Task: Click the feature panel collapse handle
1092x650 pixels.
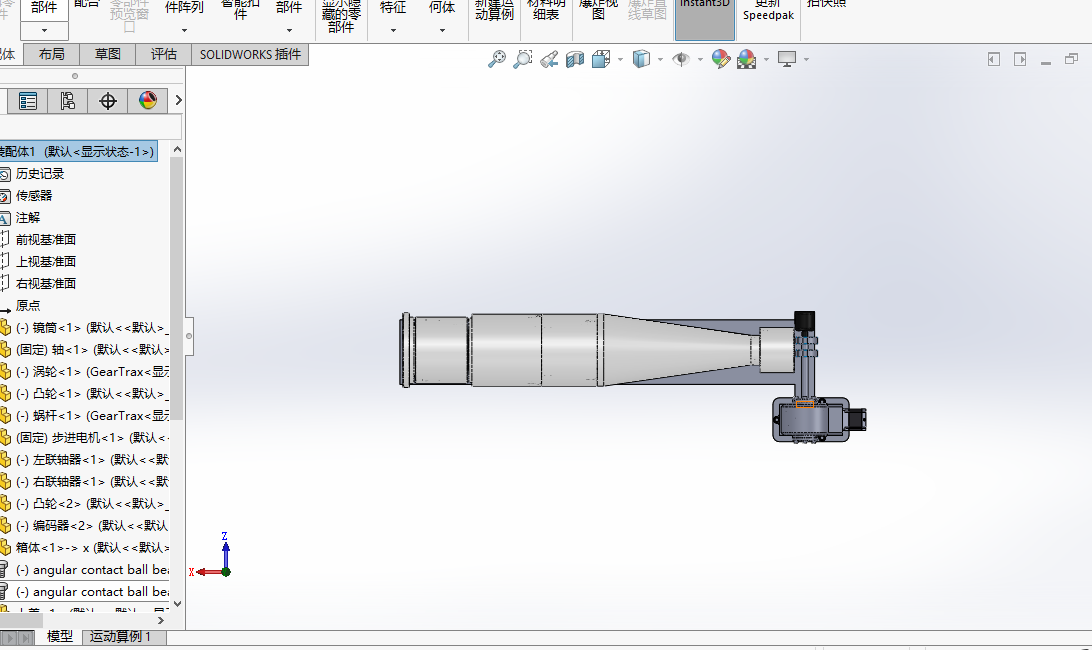Action: (189, 336)
